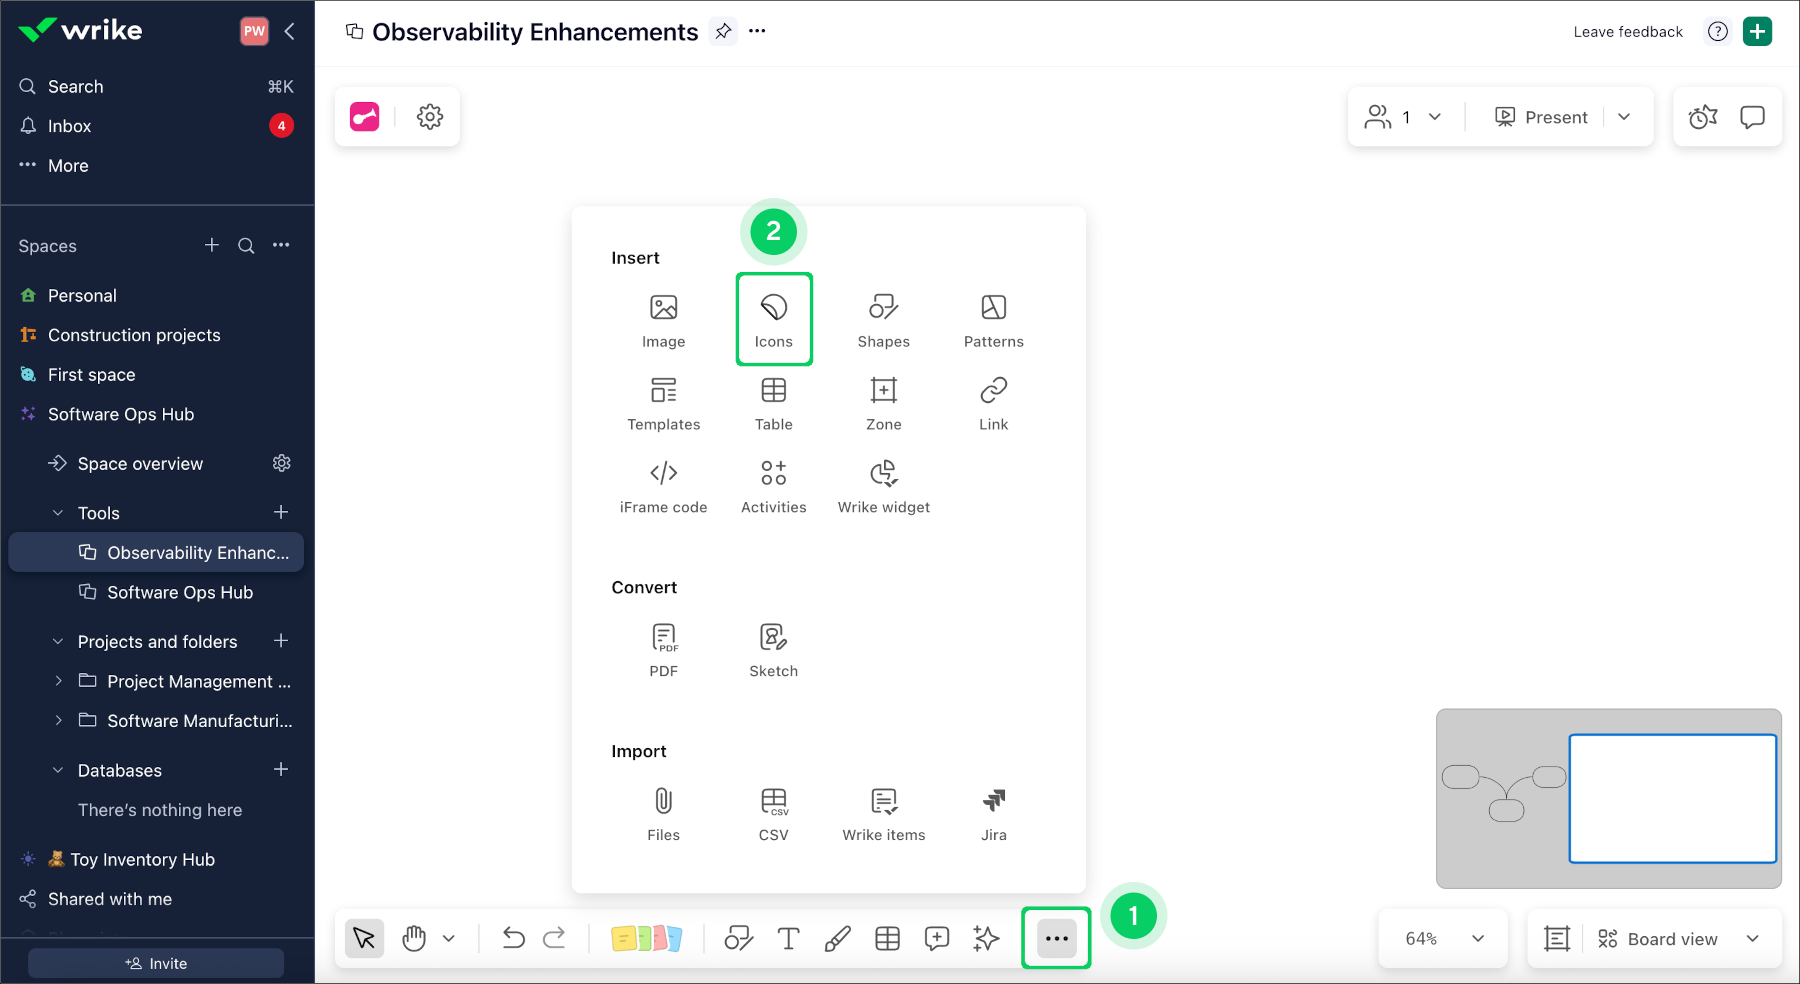
Task: Insert a Table from the popup menu
Action: (x=774, y=403)
